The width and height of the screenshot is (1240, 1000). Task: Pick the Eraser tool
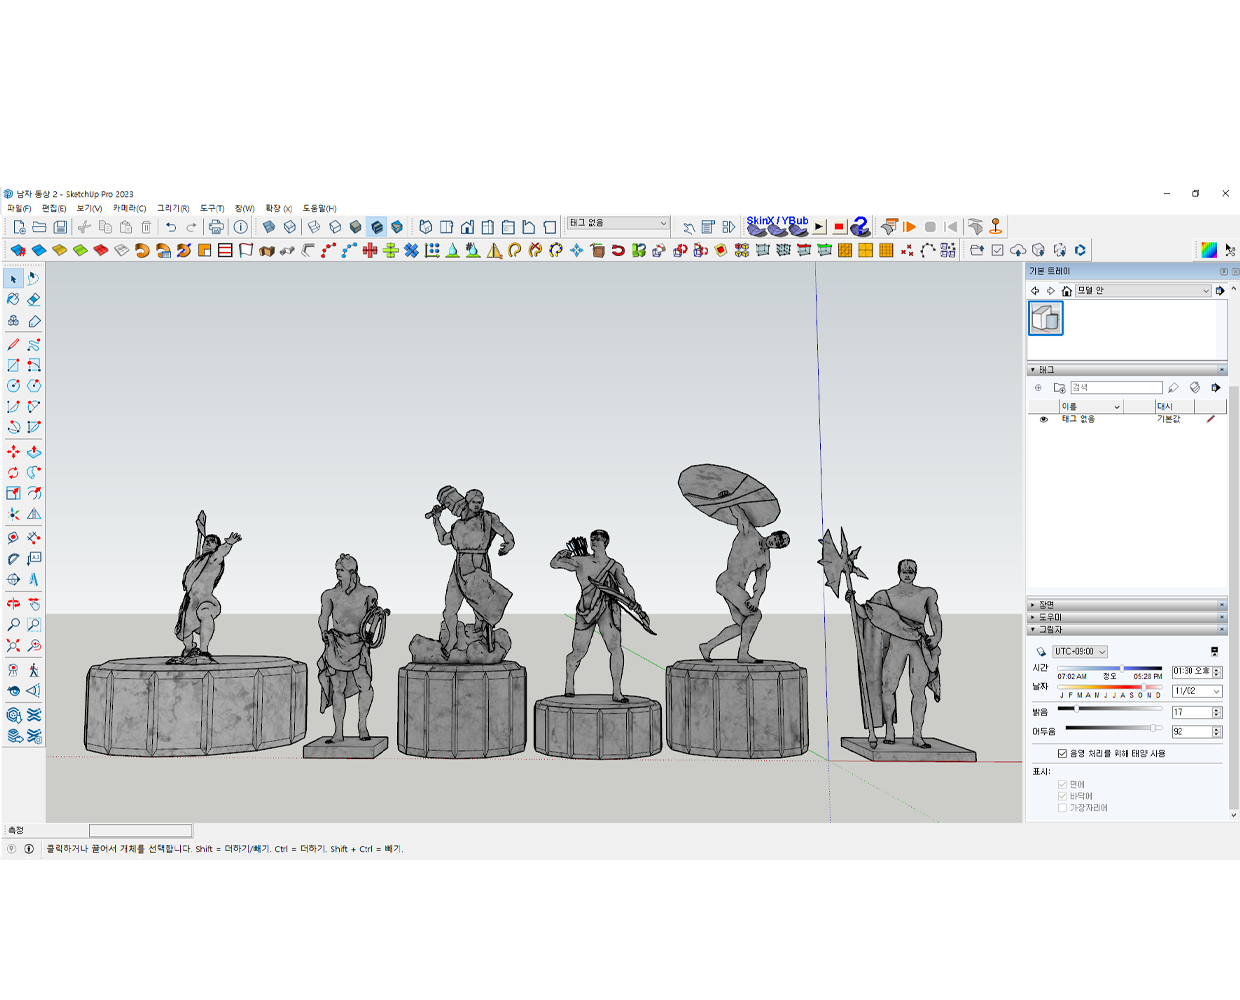click(x=34, y=299)
